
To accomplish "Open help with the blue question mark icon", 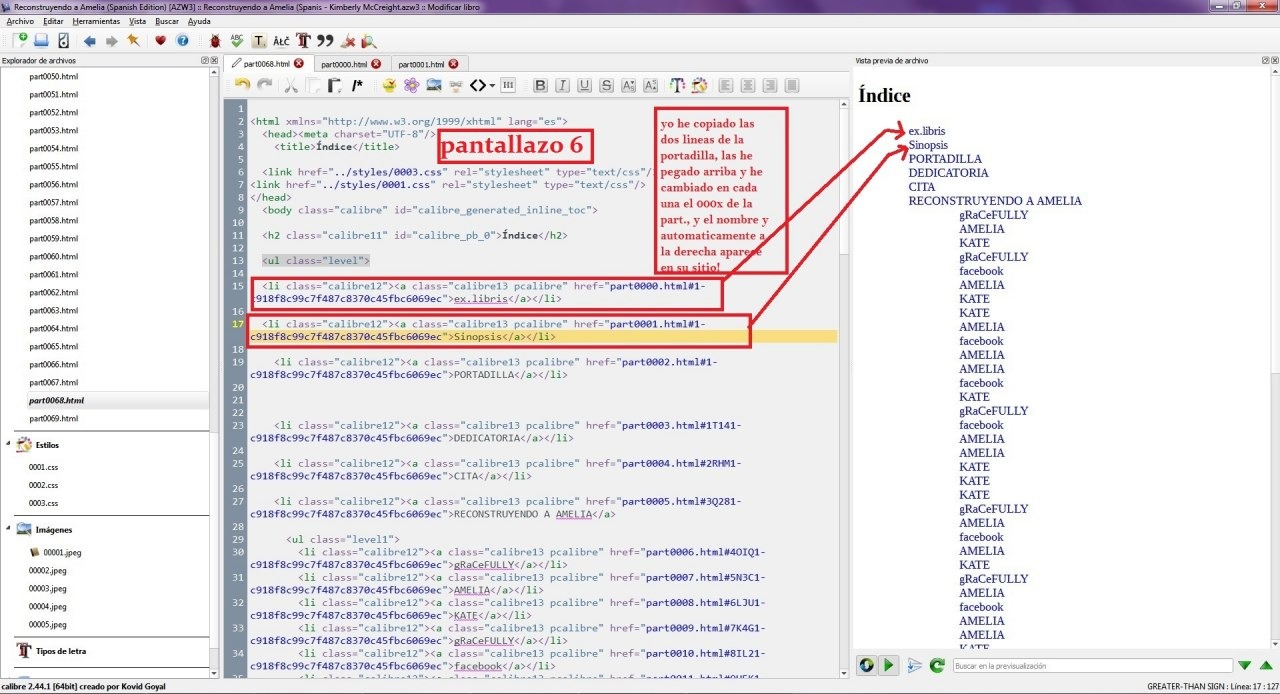I will 182,41.
